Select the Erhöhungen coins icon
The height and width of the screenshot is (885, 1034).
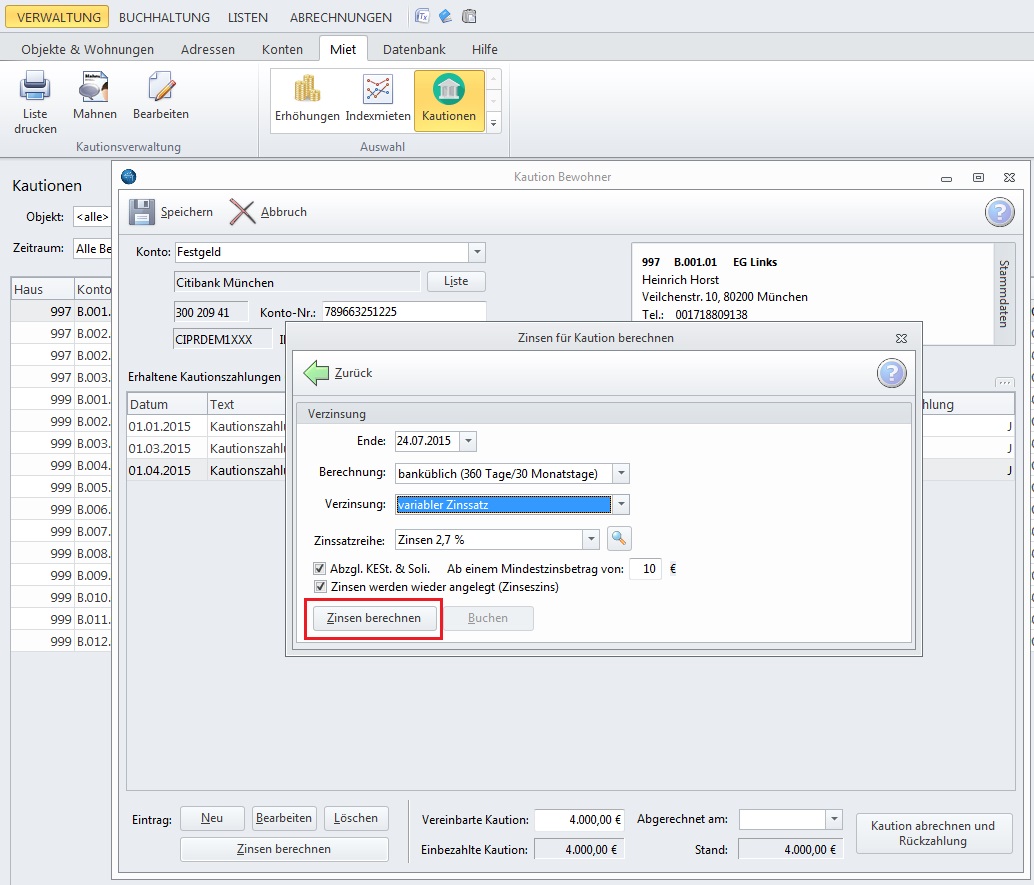[x=307, y=90]
